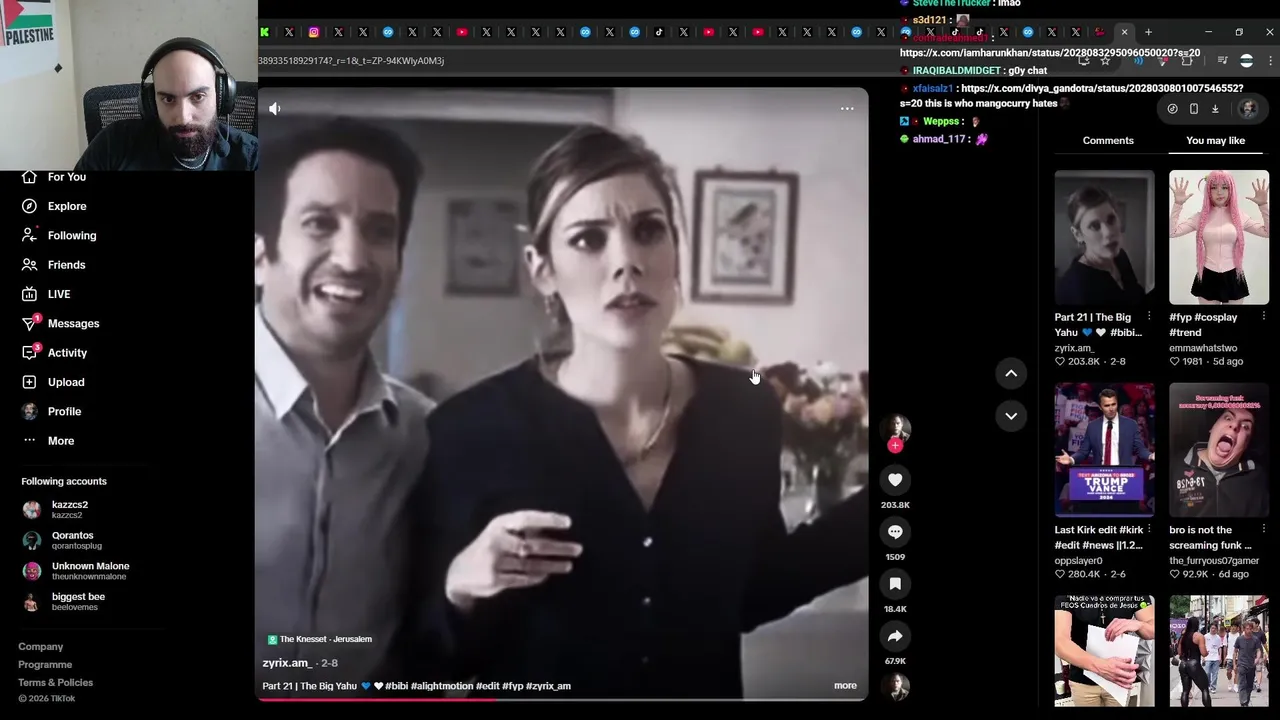Click the download desktop app icon
The height and width of the screenshot is (720, 1280).
coord(1215,109)
